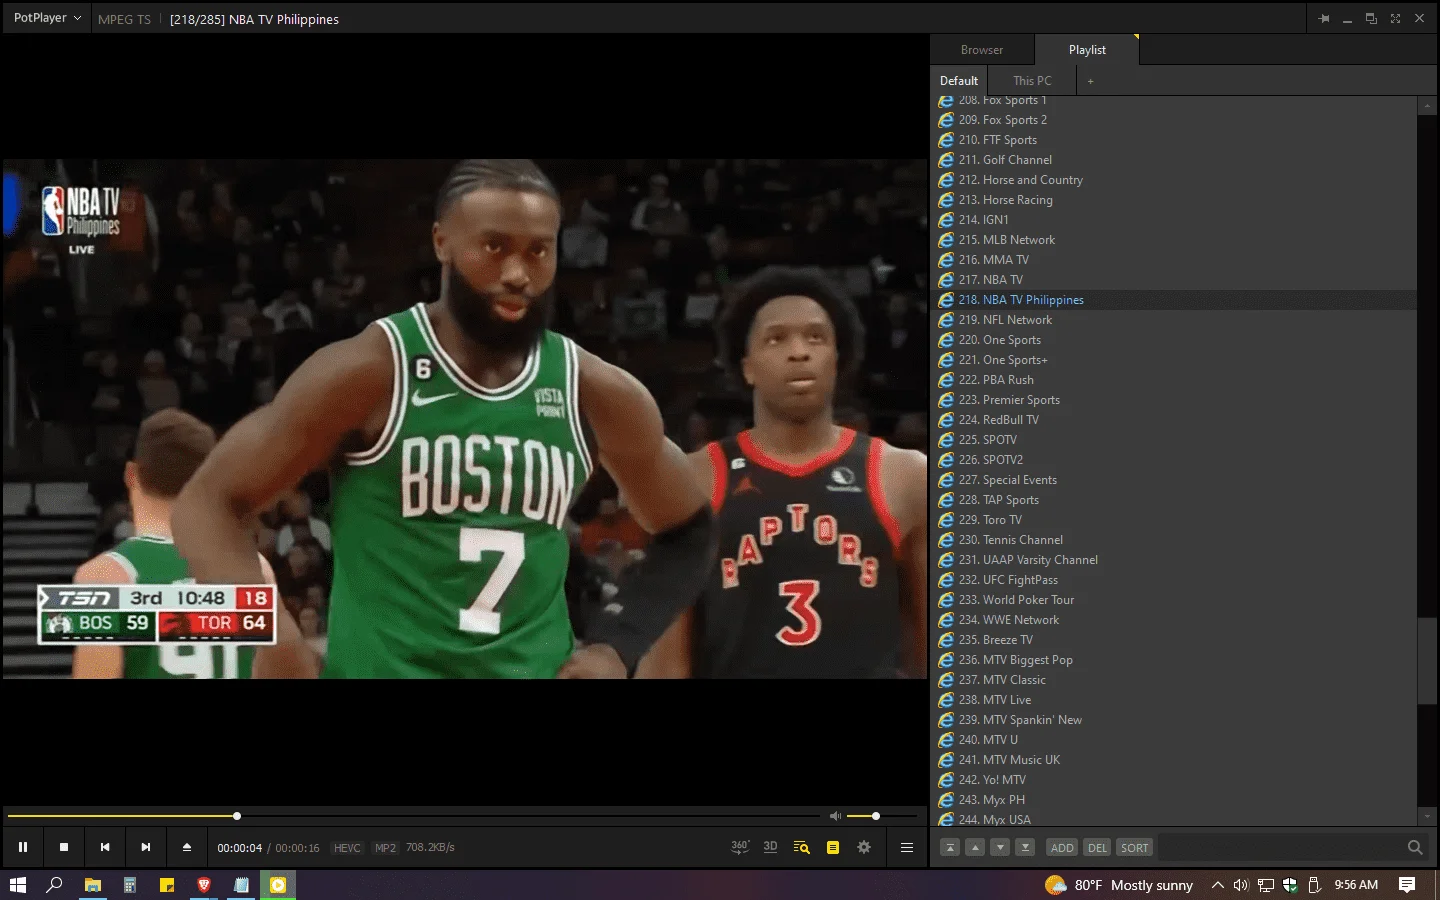The height and width of the screenshot is (900, 1440).
Task: Adjust the volume slider
Action: [x=882, y=816]
